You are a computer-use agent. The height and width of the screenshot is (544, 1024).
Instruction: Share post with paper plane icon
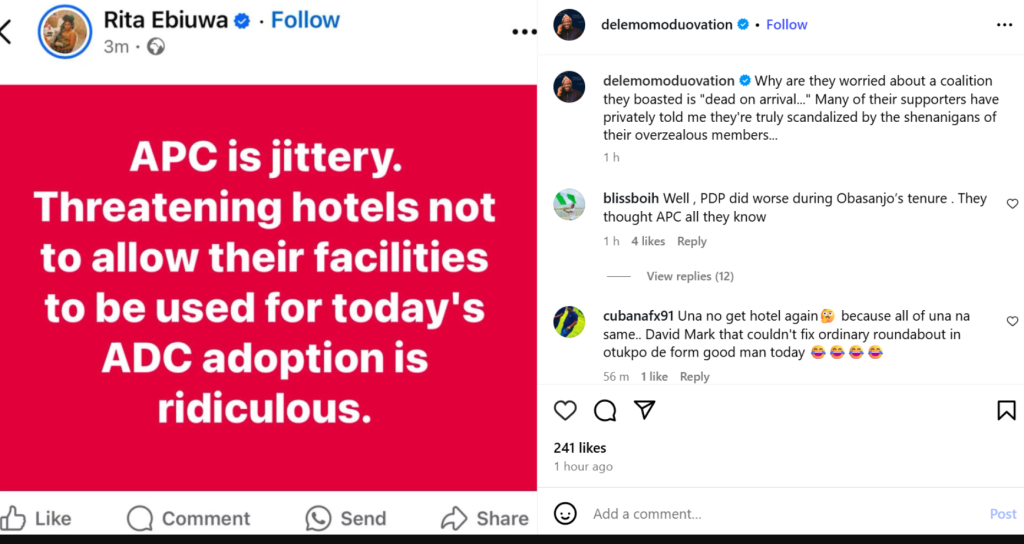pyautogui.click(x=645, y=410)
